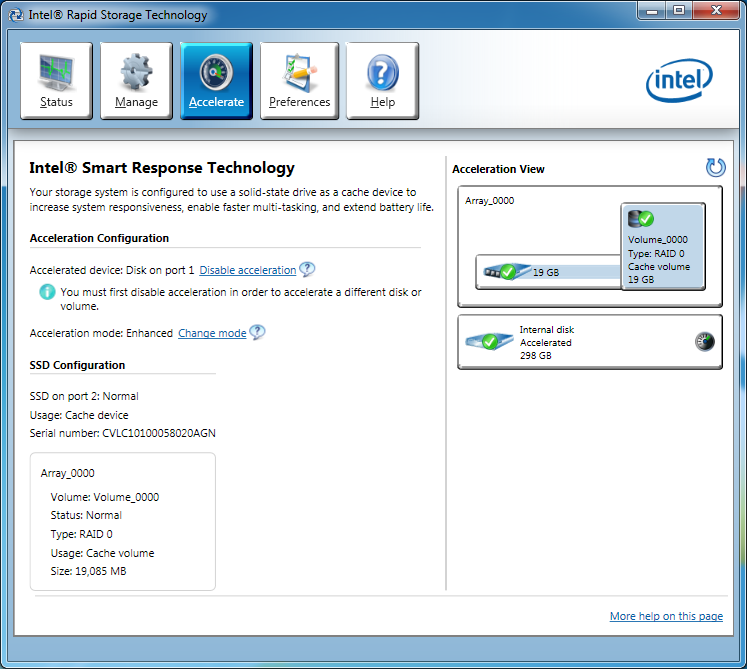
Task: Click the 'Volume: Volume_0000' text
Action: 105,497
